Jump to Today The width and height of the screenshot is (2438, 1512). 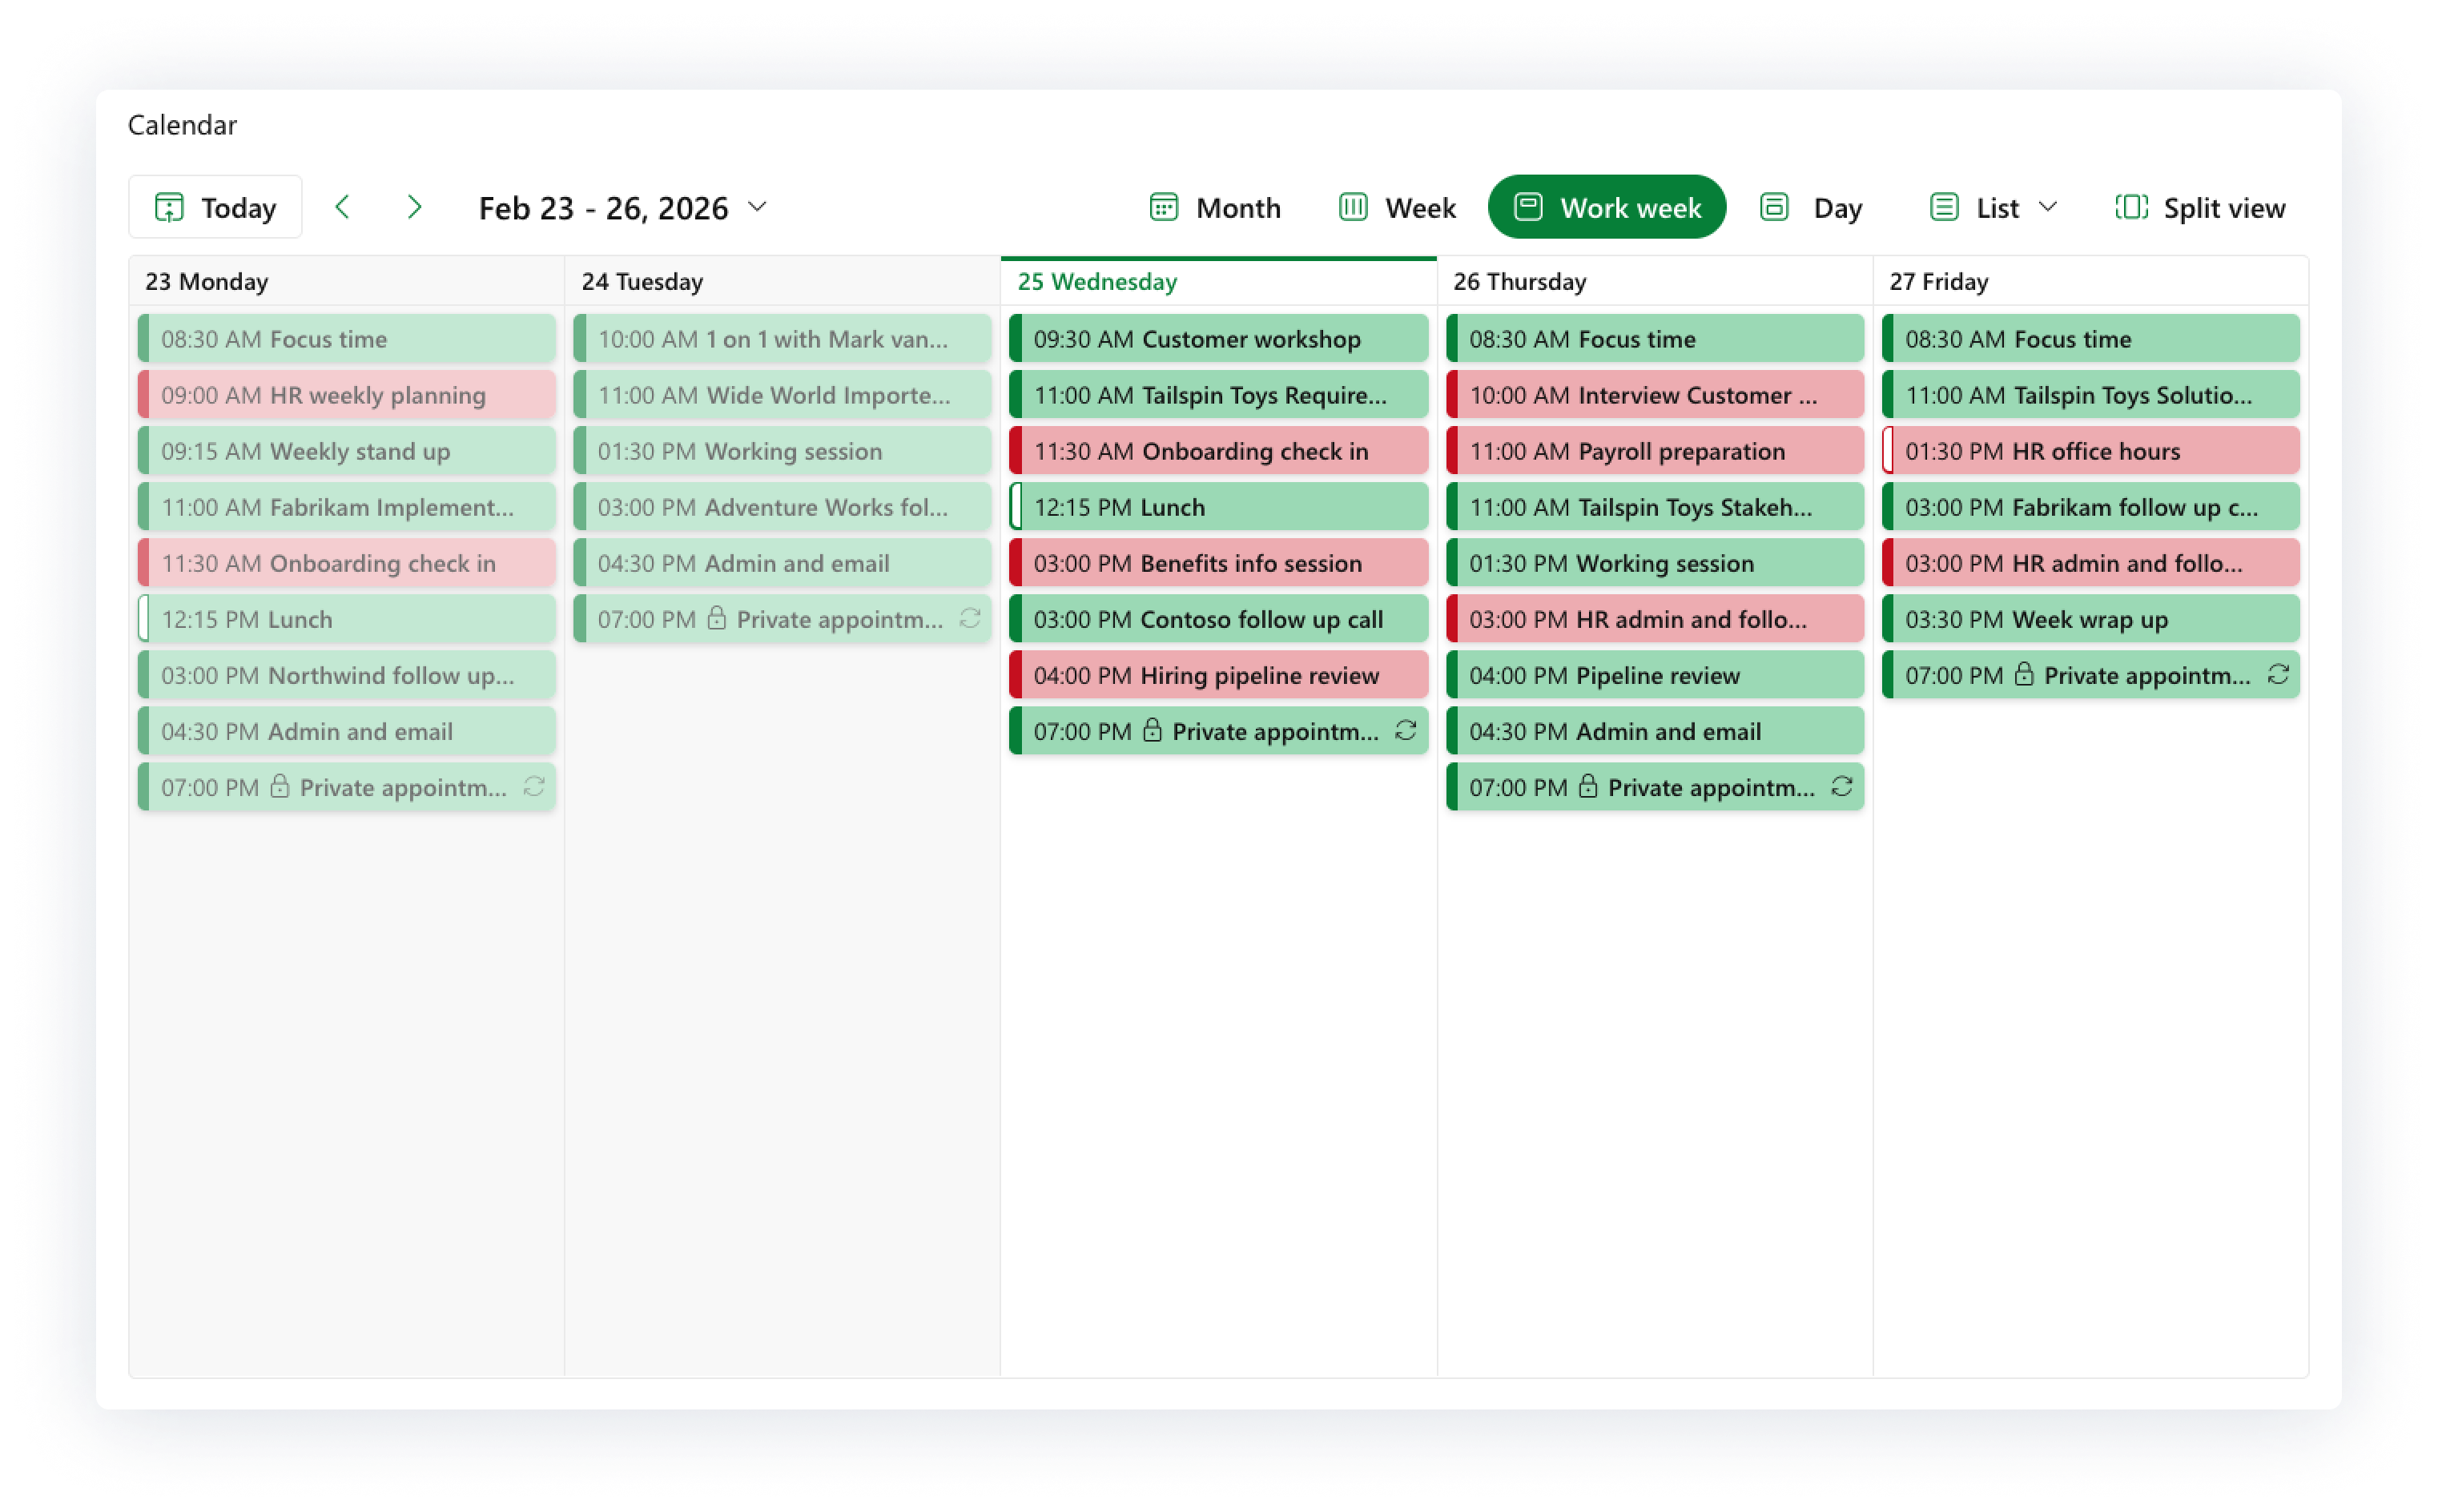pos(216,207)
